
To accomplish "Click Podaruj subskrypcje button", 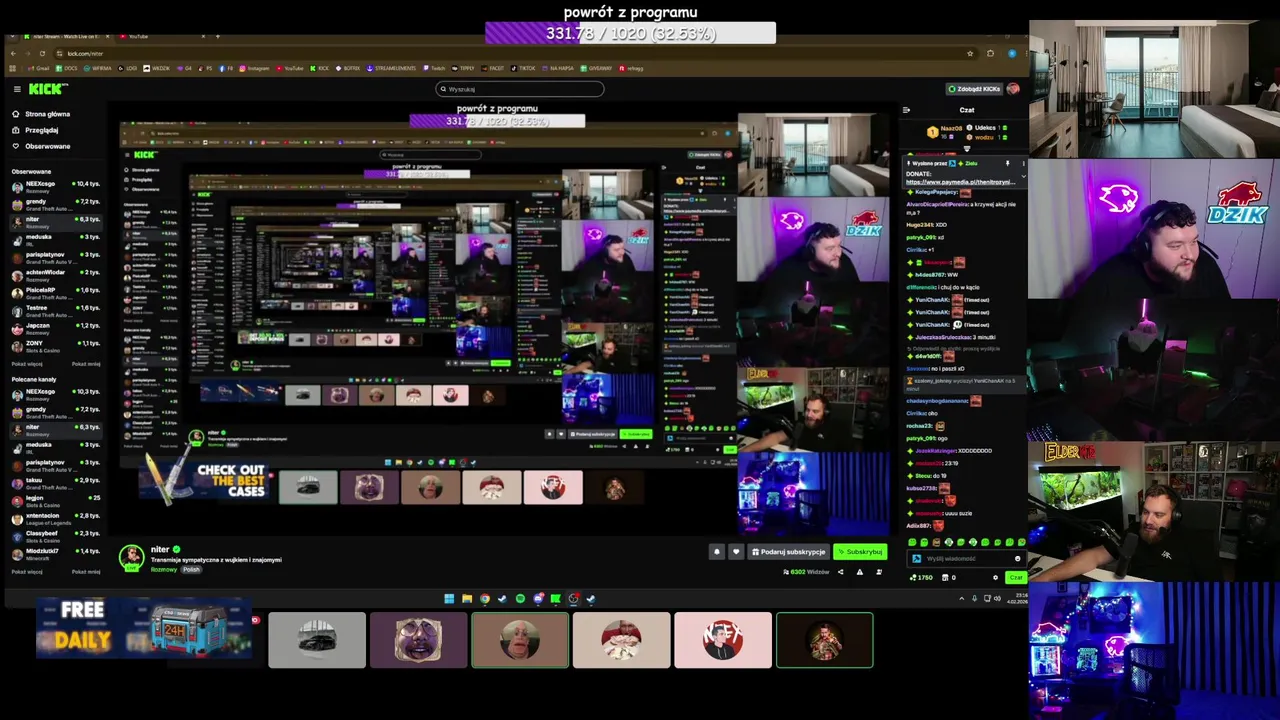I will [789, 552].
